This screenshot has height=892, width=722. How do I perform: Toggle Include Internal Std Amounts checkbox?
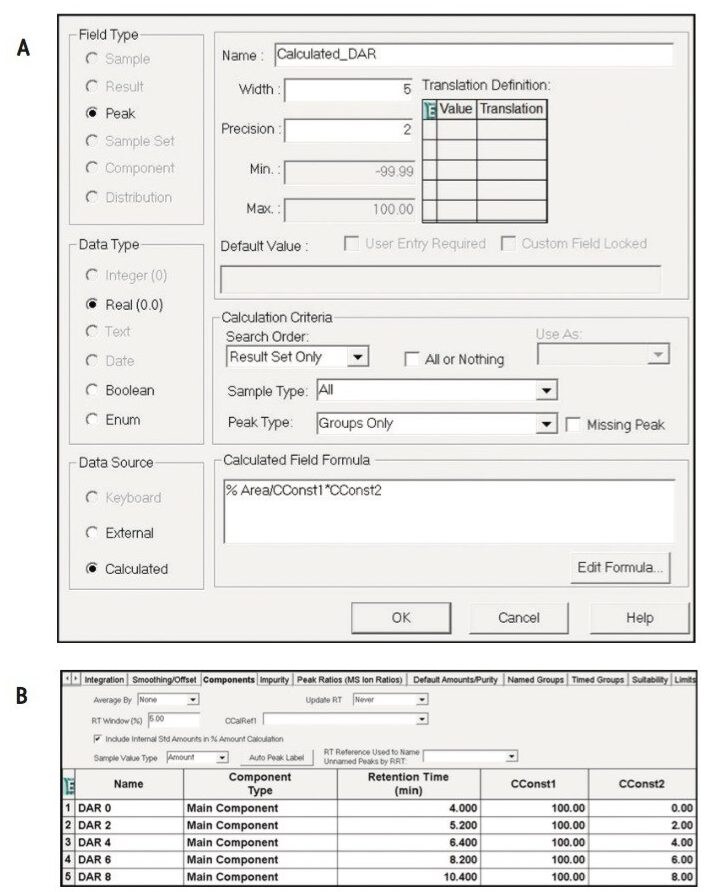point(97,738)
